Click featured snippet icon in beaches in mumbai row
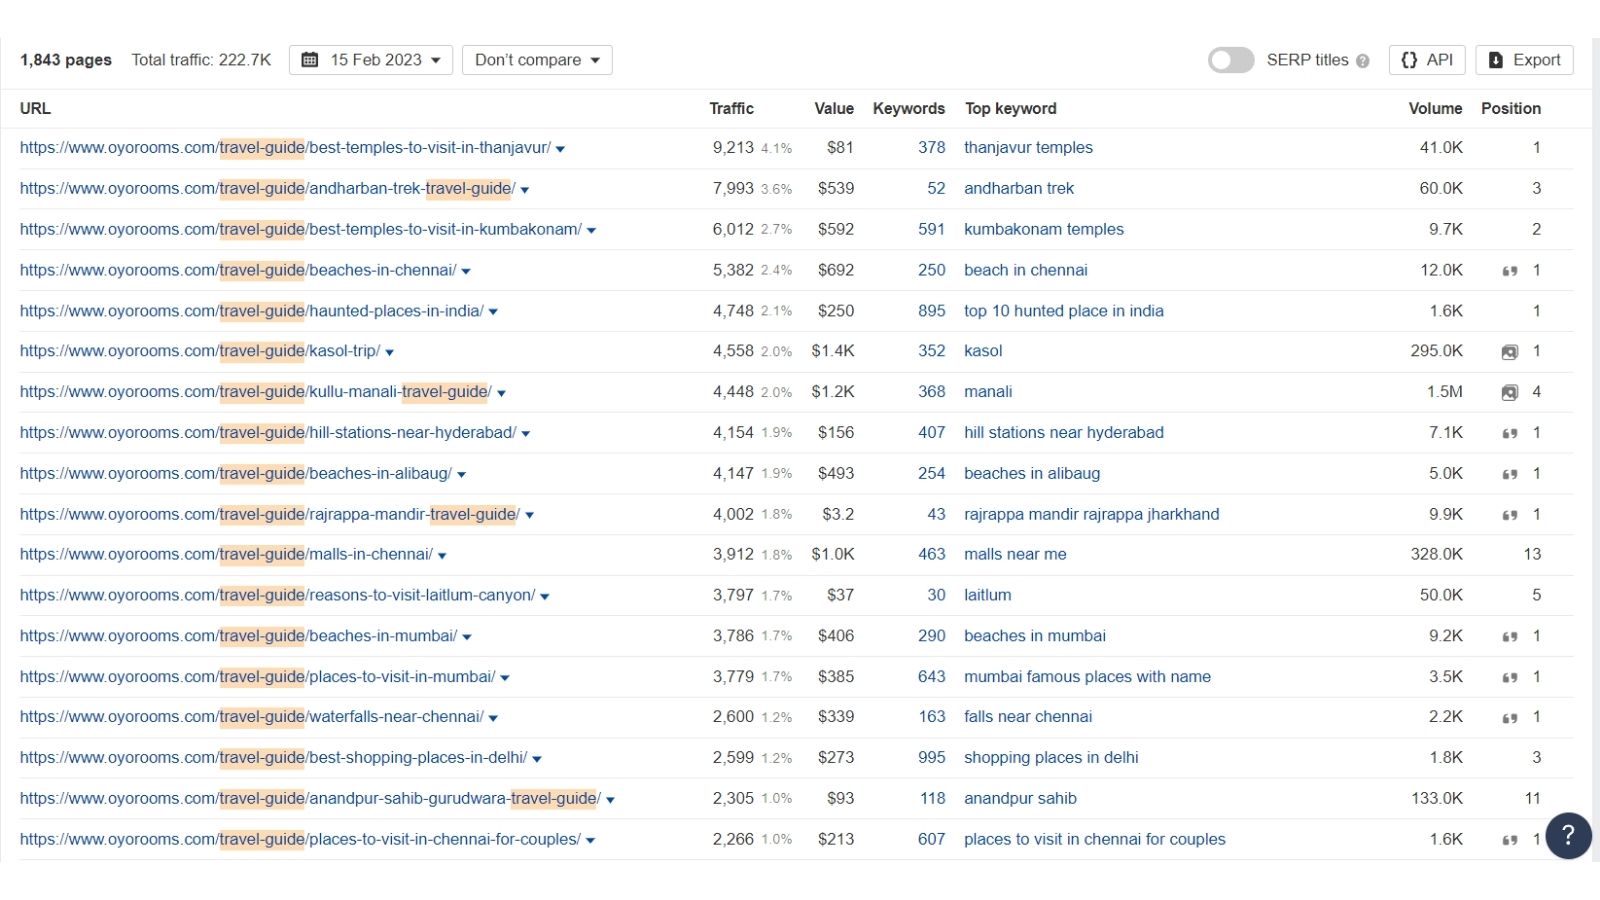The image size is (1600, 900). (x=1510, y=637)
